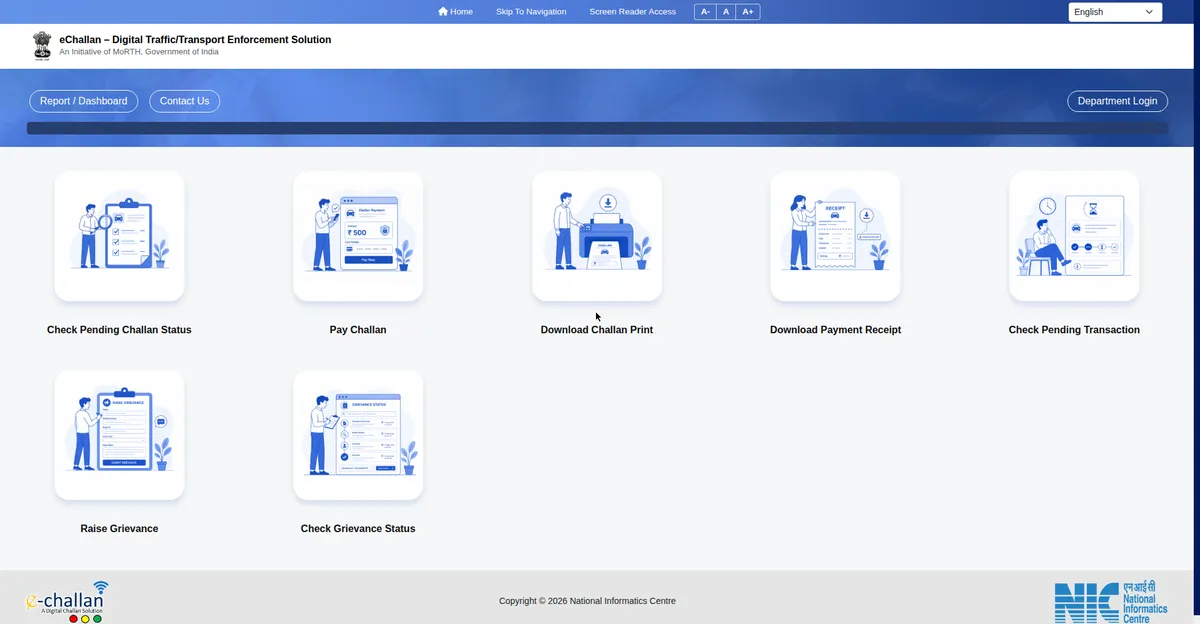Open Screen Reader Access link
Screen dimensions: 1200x624
pos(633,12)
